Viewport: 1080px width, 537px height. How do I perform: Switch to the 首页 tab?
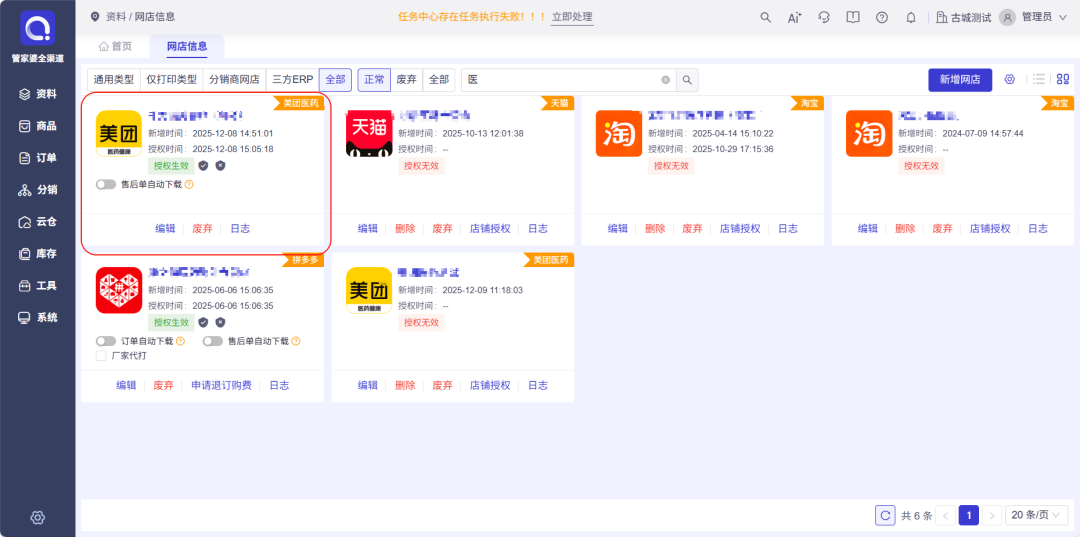pyautogui.click(x=115, y=46)
